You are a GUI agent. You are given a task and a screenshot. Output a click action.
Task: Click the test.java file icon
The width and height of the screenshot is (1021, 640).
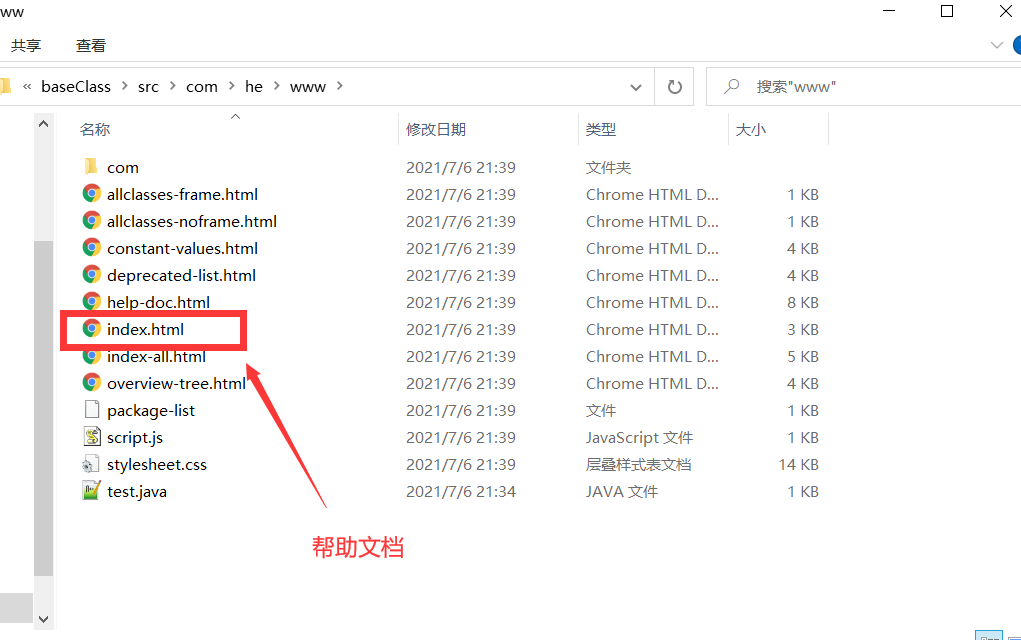click(x=91, y=491)
